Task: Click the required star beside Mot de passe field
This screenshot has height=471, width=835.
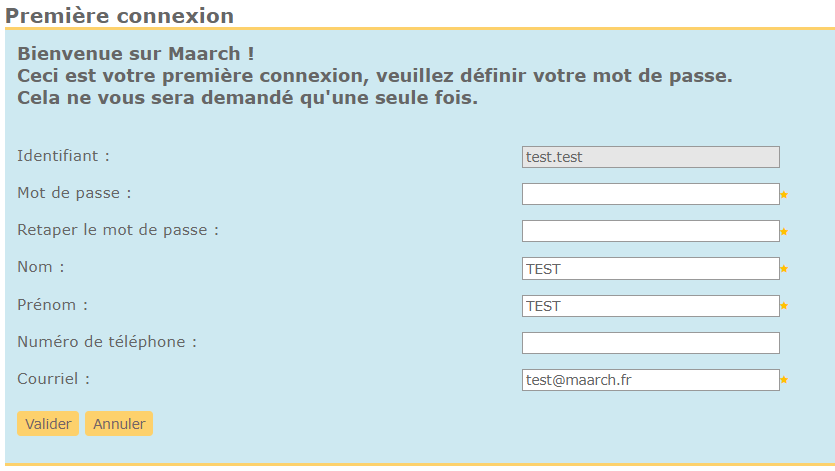Action: click(x=784, y=195)
